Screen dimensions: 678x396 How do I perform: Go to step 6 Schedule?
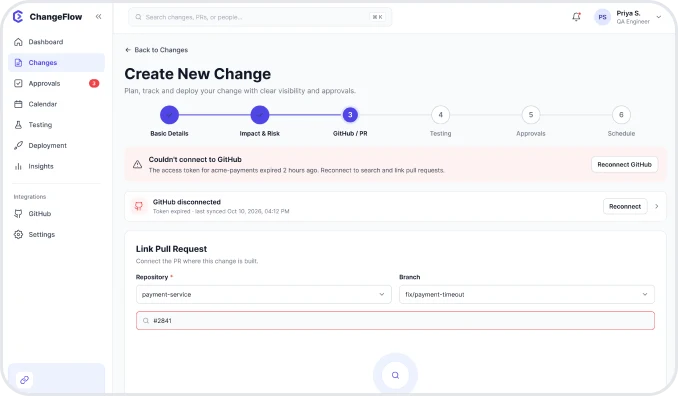[x=621, y=115]
